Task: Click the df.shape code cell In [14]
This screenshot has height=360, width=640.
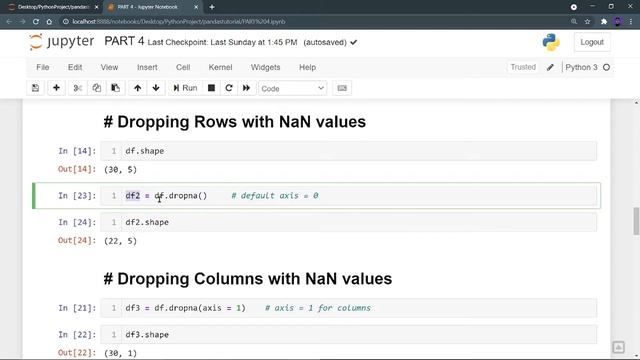Action: (349, 151)
